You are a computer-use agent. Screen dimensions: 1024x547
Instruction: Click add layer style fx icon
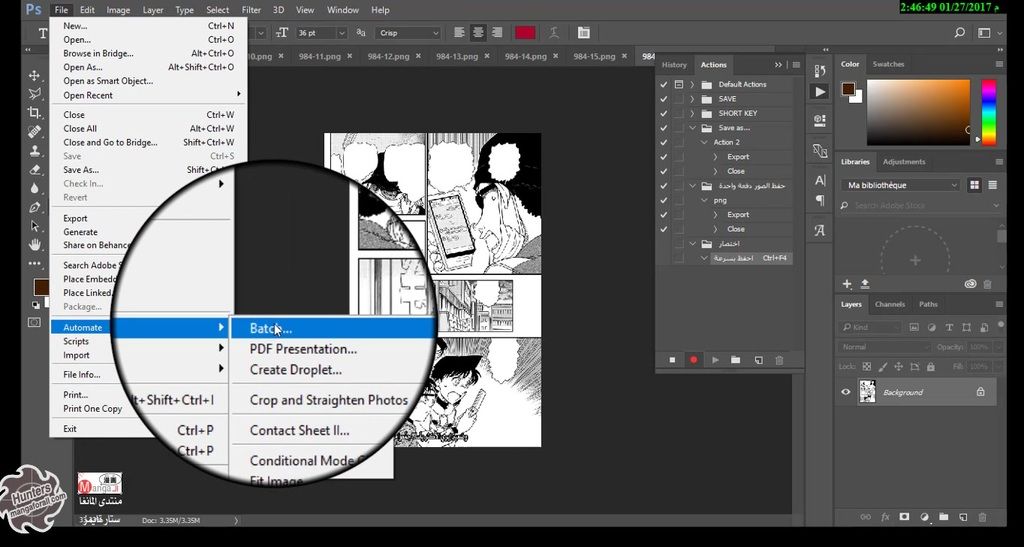point(885,517)
